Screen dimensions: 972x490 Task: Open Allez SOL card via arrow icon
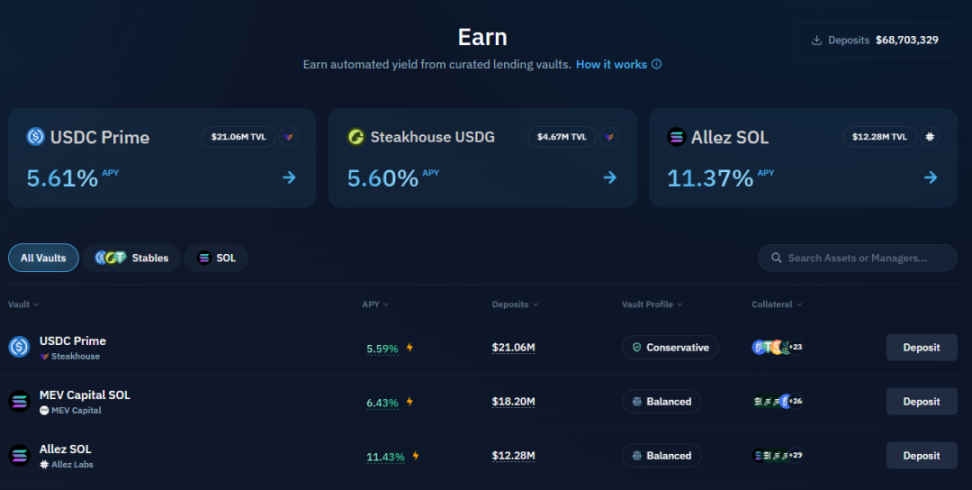click(x=930, y=178)
